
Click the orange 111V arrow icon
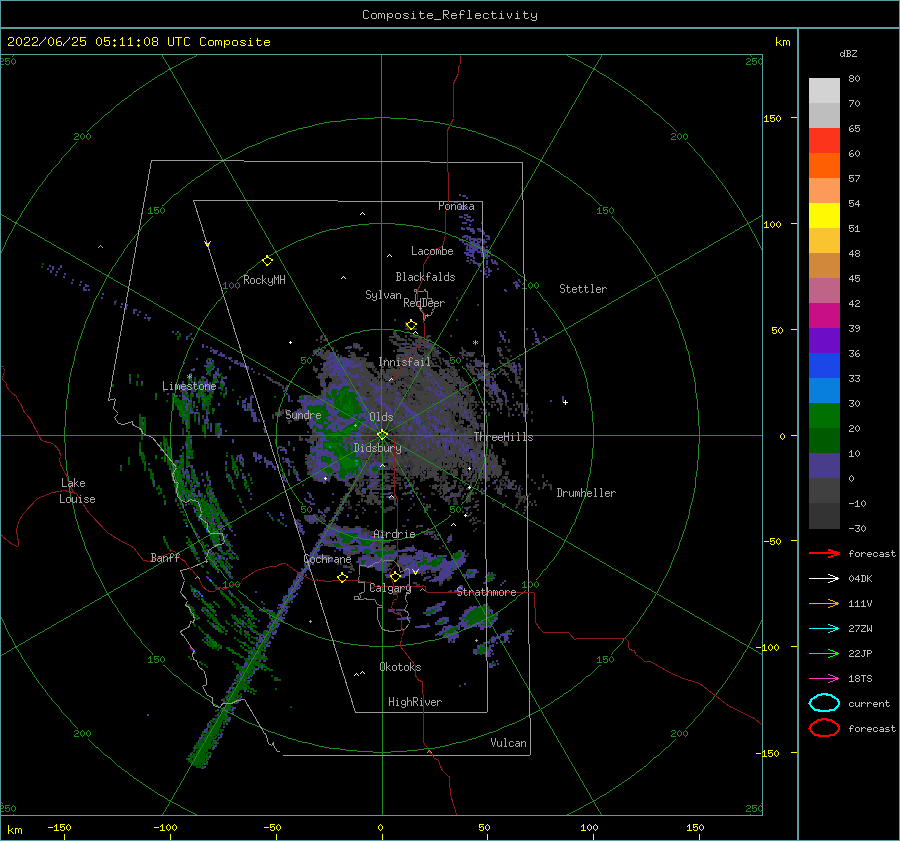[824, 603]
